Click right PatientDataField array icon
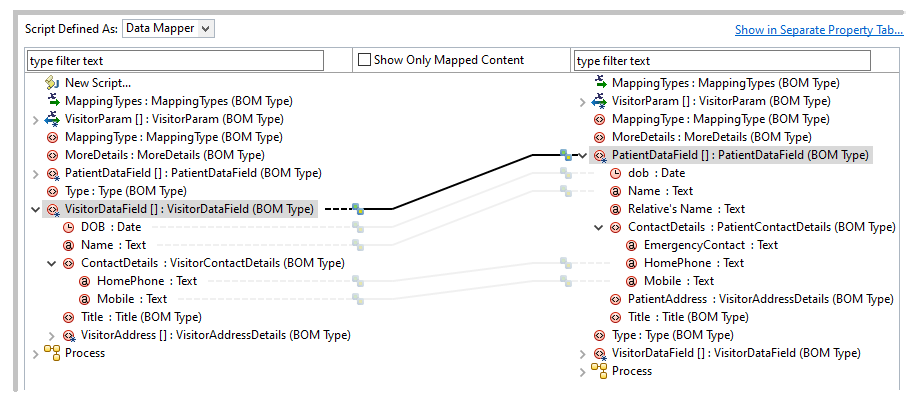The width and height of the screenshot is (907, 393). [600, 155]
